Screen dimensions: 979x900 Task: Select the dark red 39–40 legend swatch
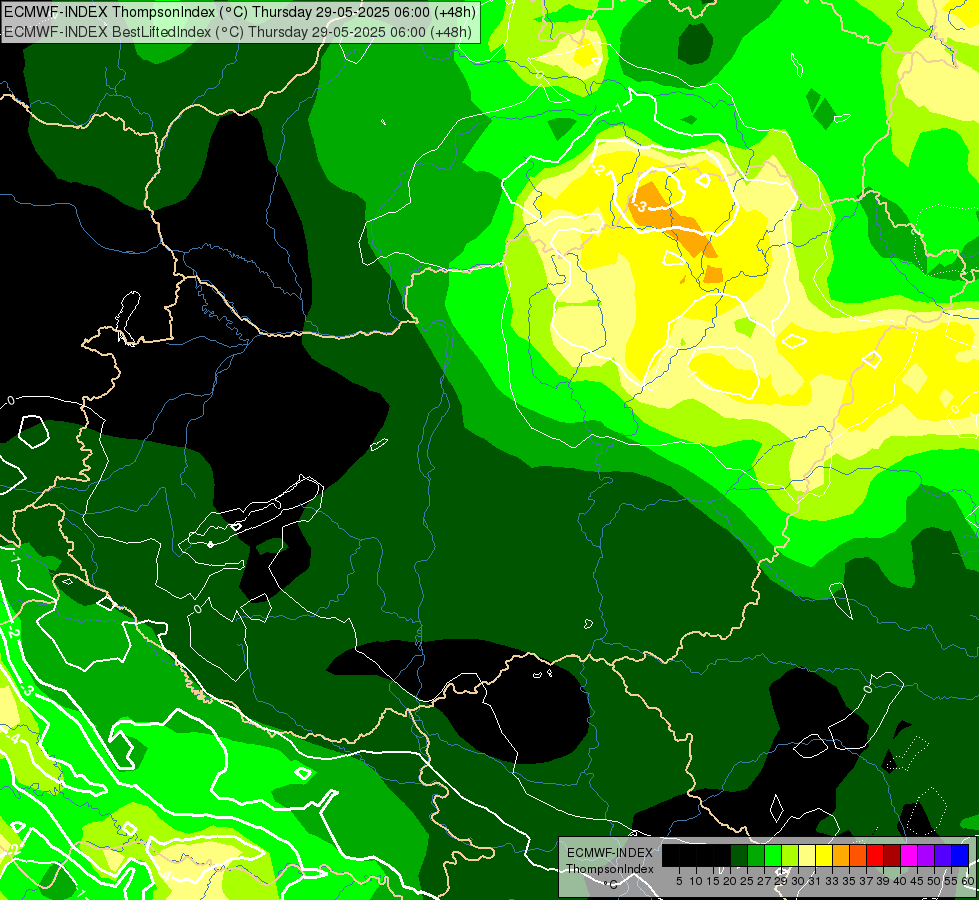[x=892, y=855]
